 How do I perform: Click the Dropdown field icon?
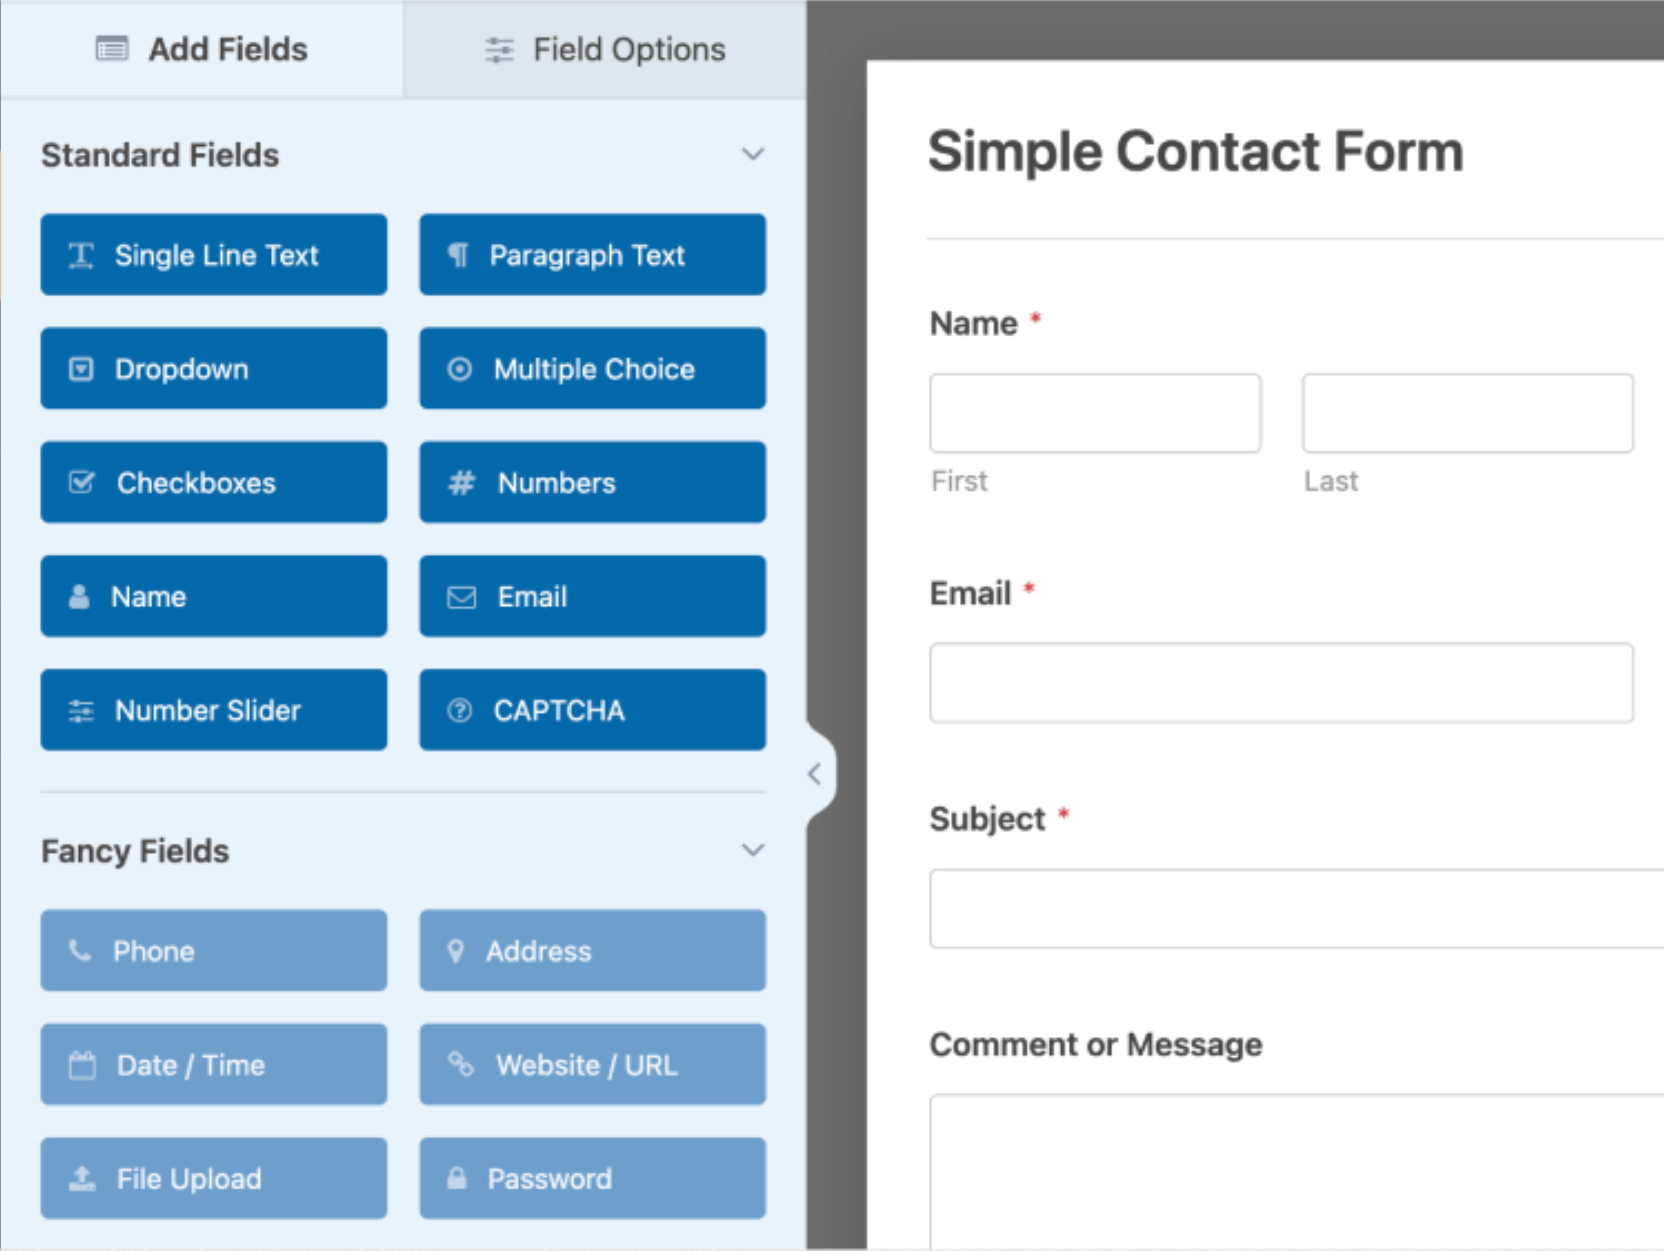81,370
